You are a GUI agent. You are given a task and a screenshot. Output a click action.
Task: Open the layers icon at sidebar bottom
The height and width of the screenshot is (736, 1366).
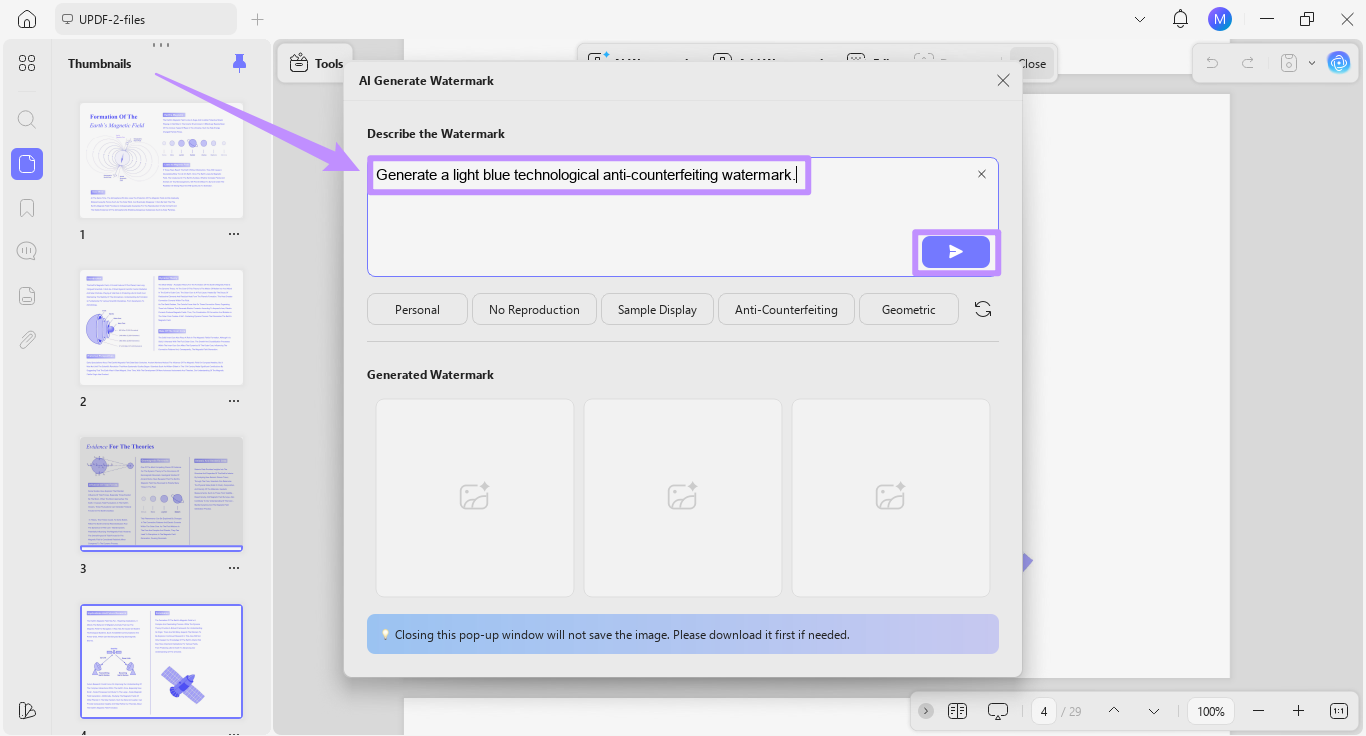click(27, 710)
